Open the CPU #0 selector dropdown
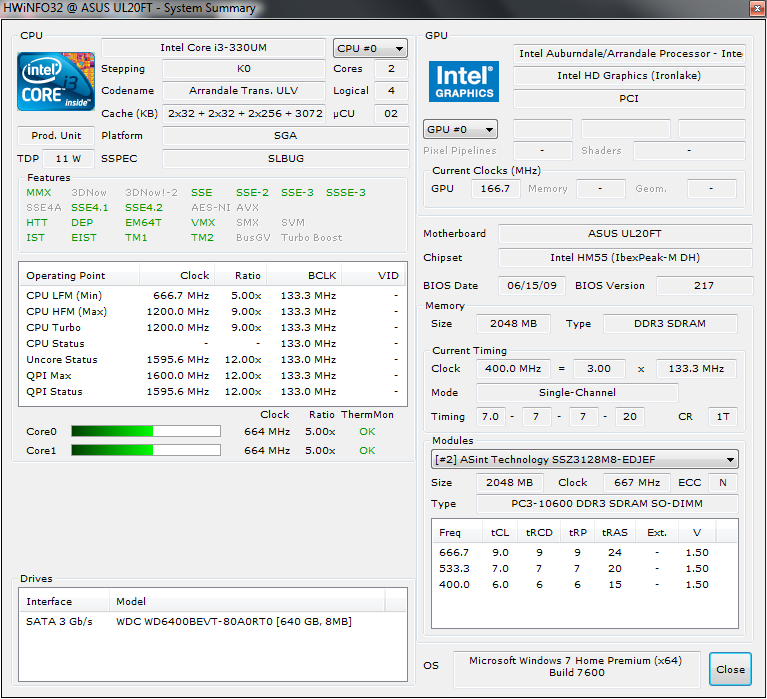This screenshot has width=767, height=699. click(x=370, y=48)
